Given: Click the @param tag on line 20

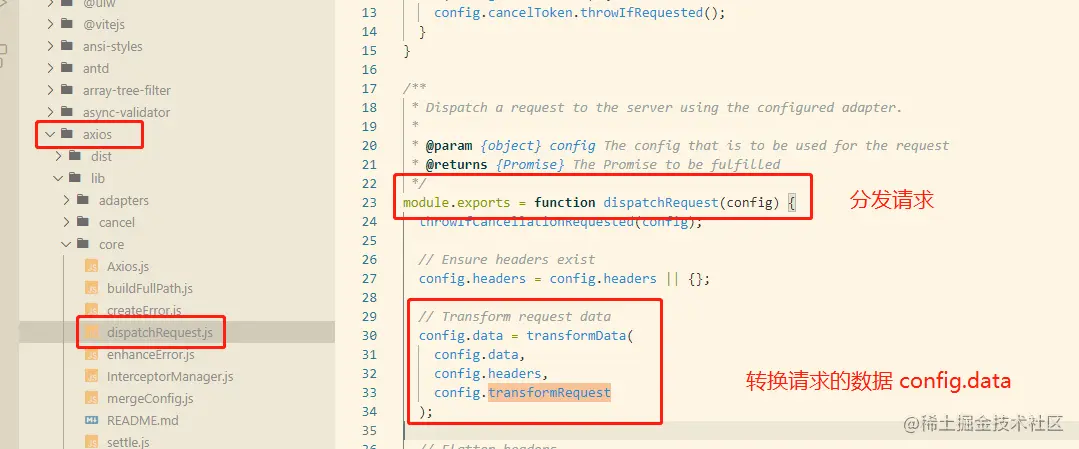Looking at the screenshot, I should pyautogui.click(x=449, y=145).
